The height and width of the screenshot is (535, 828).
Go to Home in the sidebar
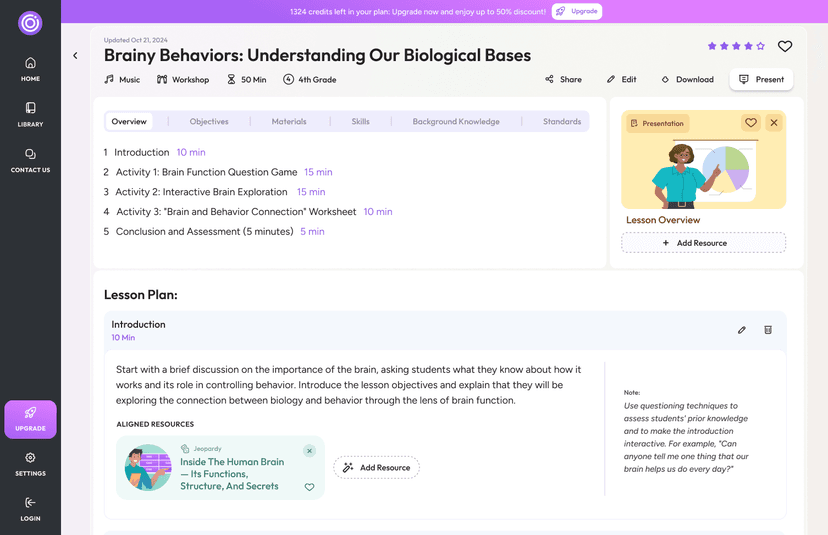coord(30,68)
